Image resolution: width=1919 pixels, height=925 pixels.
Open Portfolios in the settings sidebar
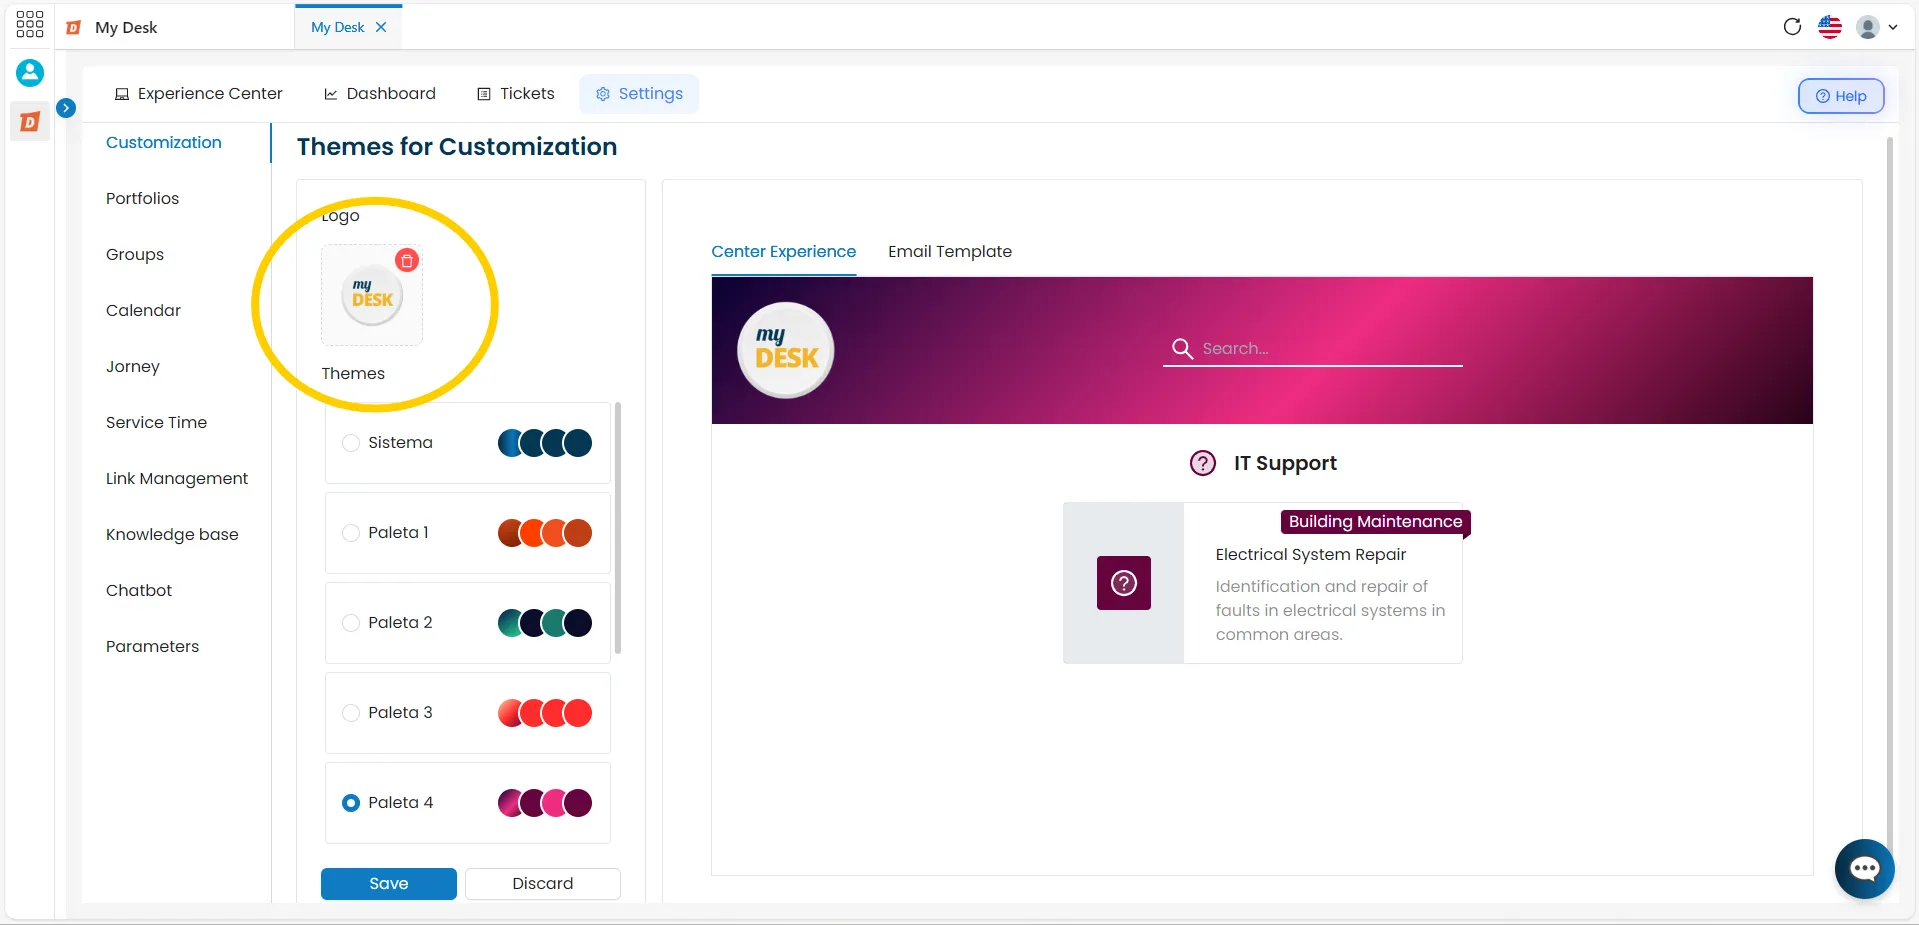pos(143,199)
